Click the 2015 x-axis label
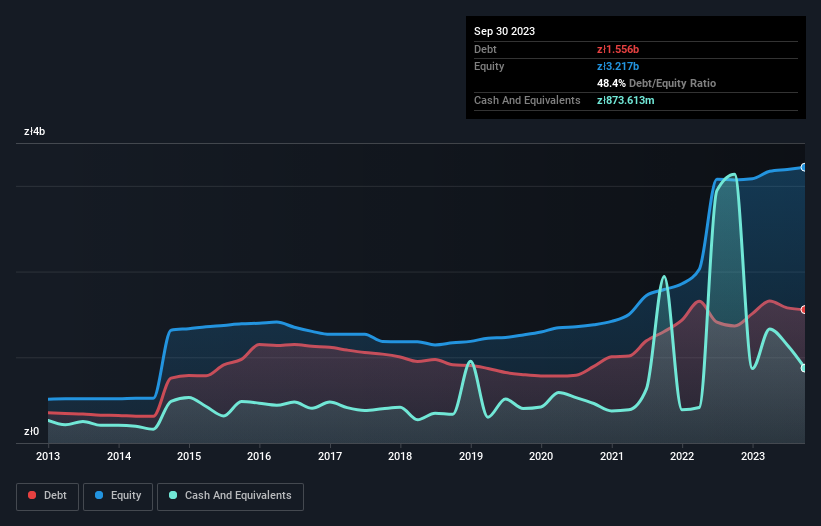This screenshot has height=526, width=821. 189,456
